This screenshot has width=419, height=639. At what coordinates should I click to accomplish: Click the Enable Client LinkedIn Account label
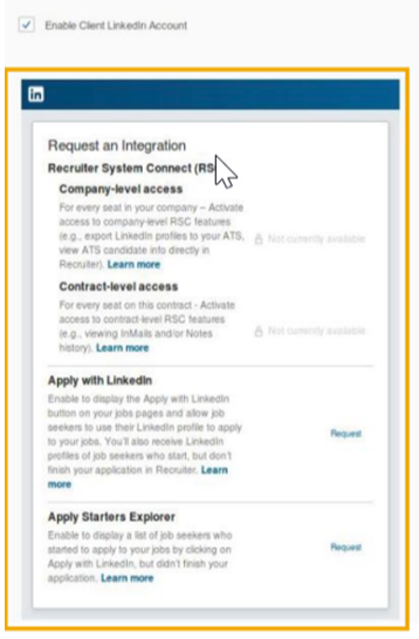[116, 25]
